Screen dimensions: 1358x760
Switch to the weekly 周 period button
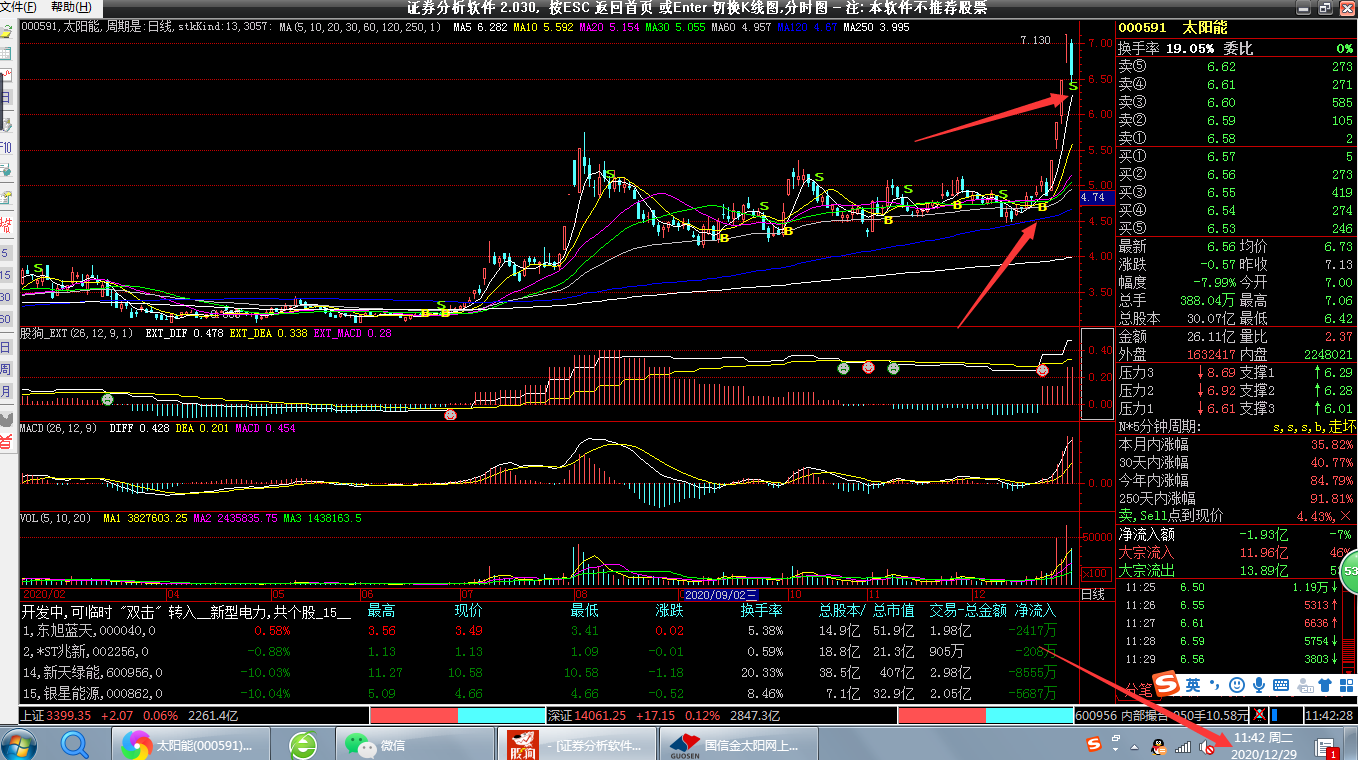[6, 369]
